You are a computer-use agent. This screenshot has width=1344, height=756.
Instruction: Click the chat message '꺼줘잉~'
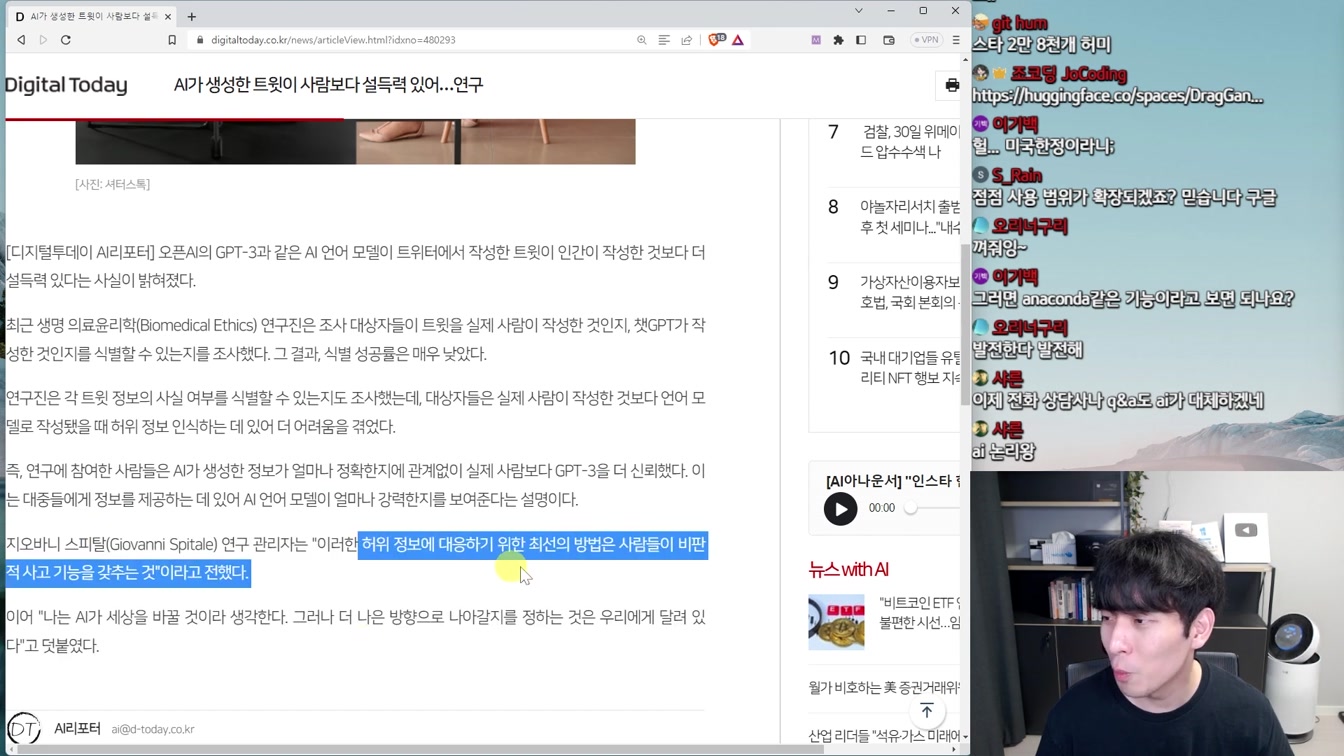pyautogui.click(x=999, y=249)
